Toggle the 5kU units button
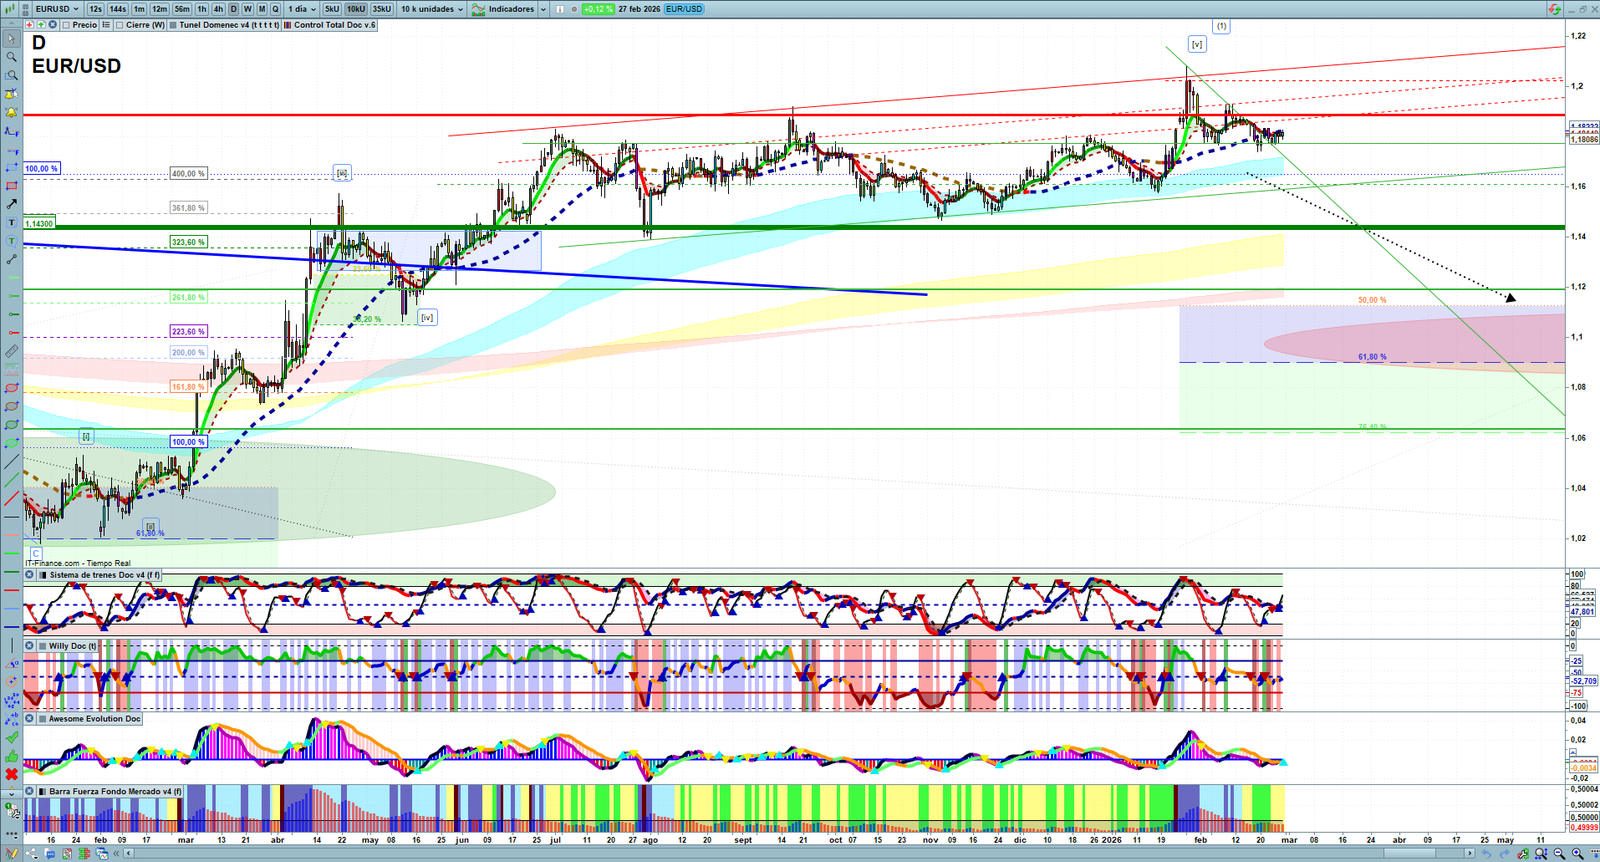The width and height of the screenshot is (1600, 862). tap(332, 9)
